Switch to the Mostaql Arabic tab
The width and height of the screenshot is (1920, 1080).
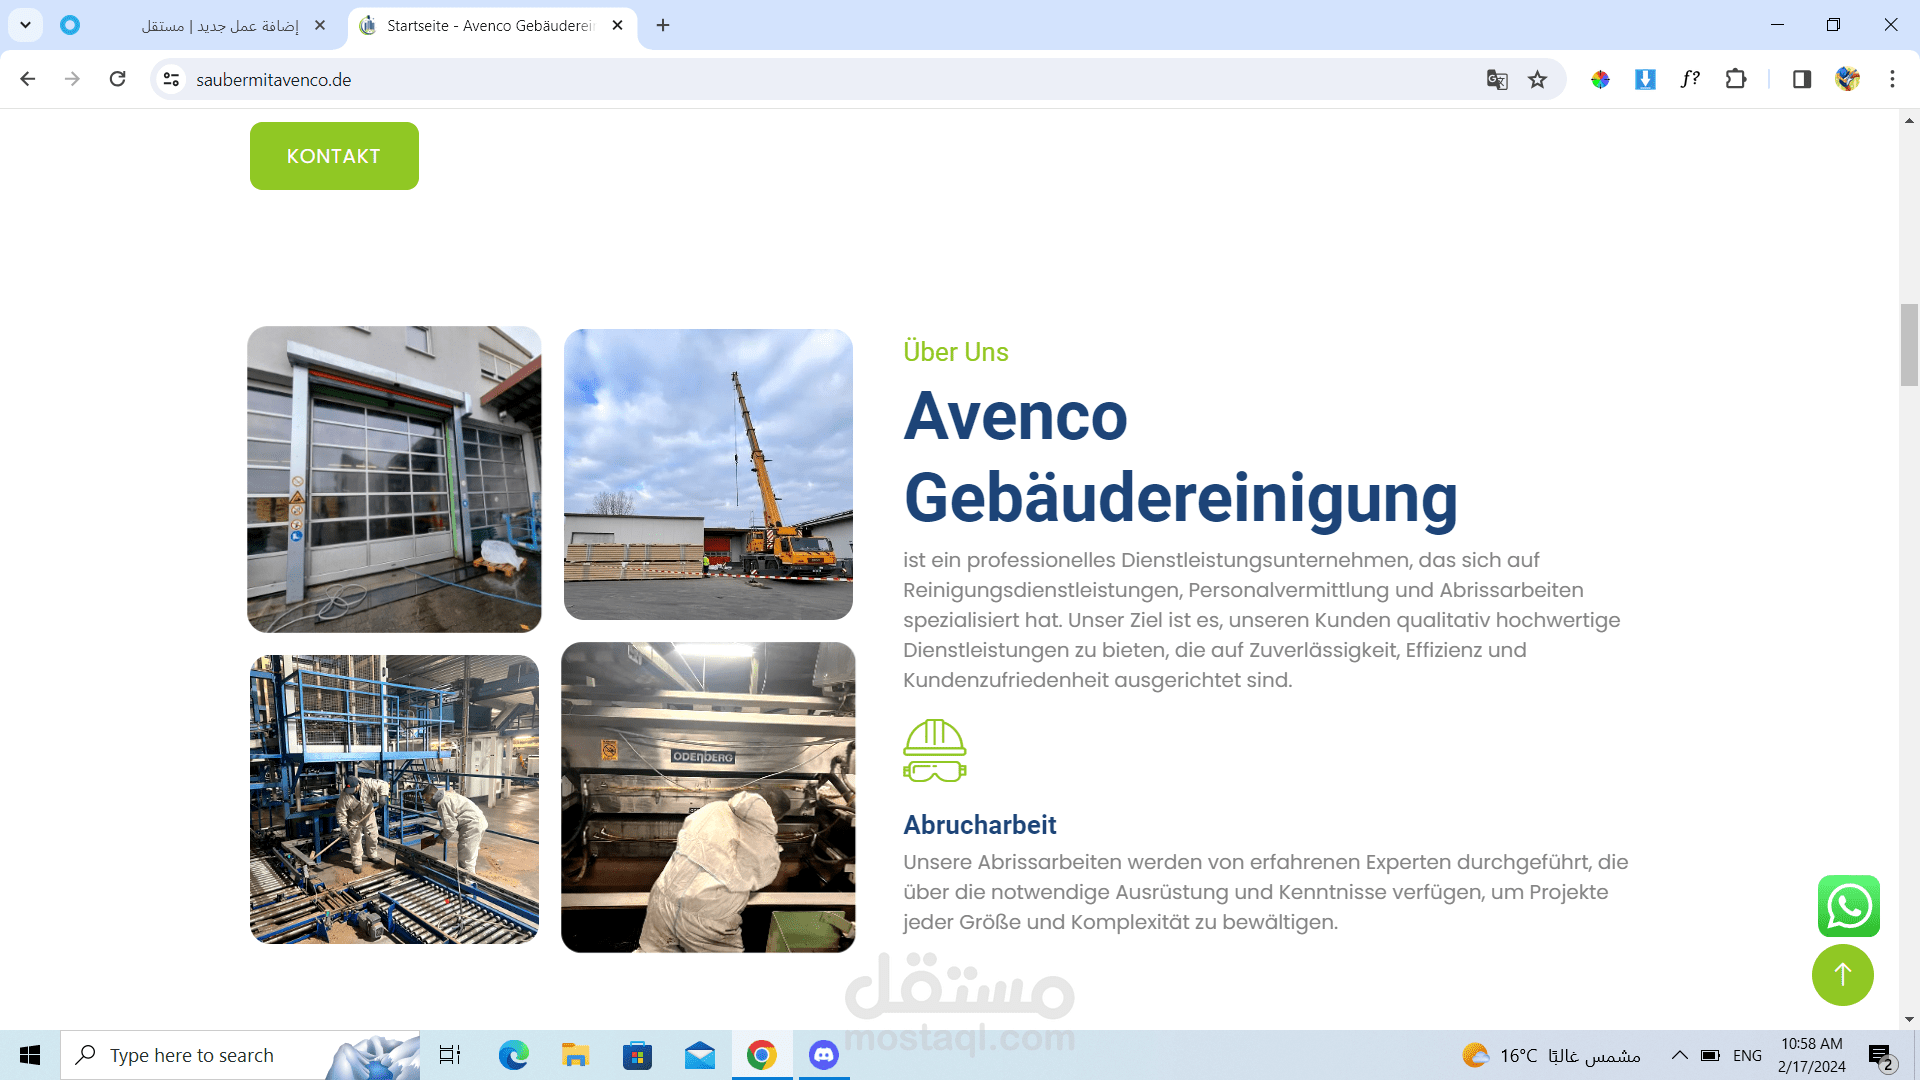pyautogui.click(x=220, y=26)
